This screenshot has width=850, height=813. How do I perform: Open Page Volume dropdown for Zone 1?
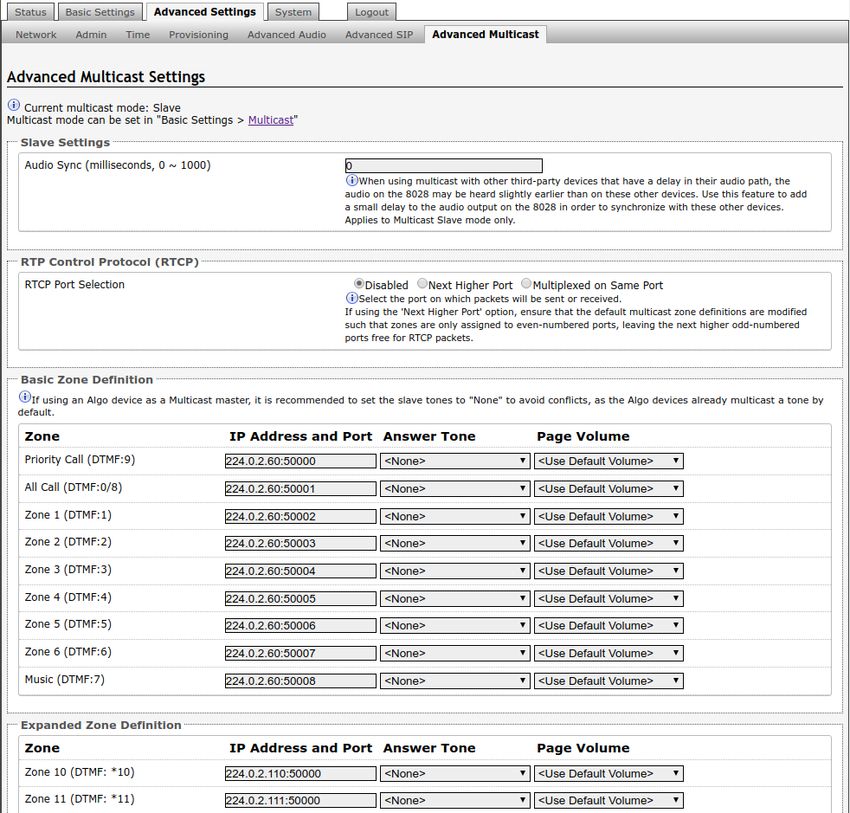tap(608, 517)
